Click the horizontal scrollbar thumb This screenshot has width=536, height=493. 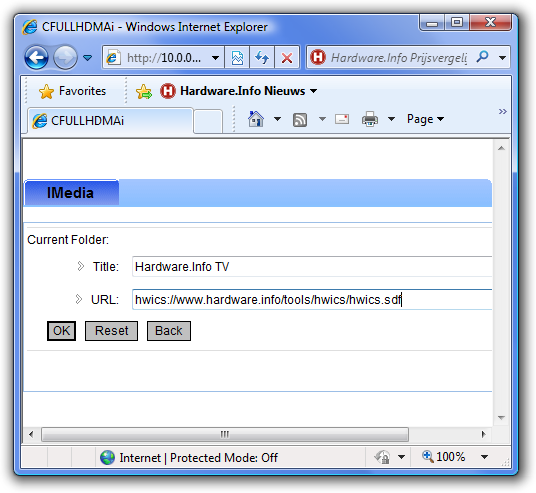(x=225, y=435)
